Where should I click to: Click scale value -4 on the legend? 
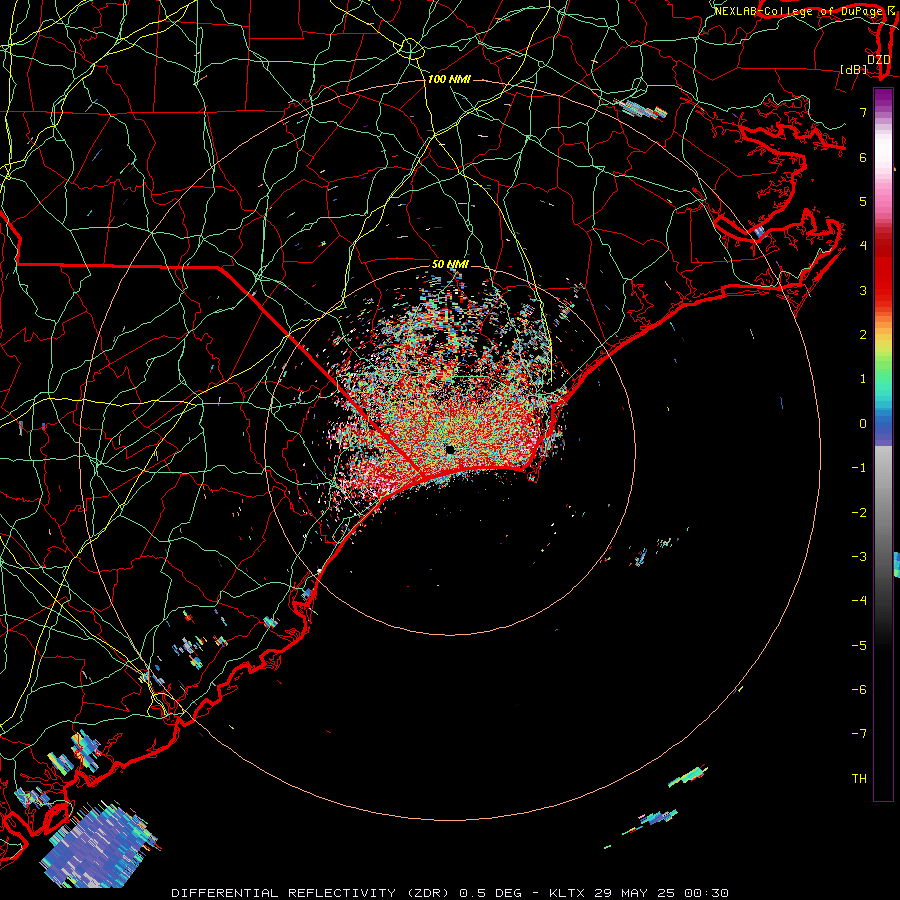tap(859, 601)
